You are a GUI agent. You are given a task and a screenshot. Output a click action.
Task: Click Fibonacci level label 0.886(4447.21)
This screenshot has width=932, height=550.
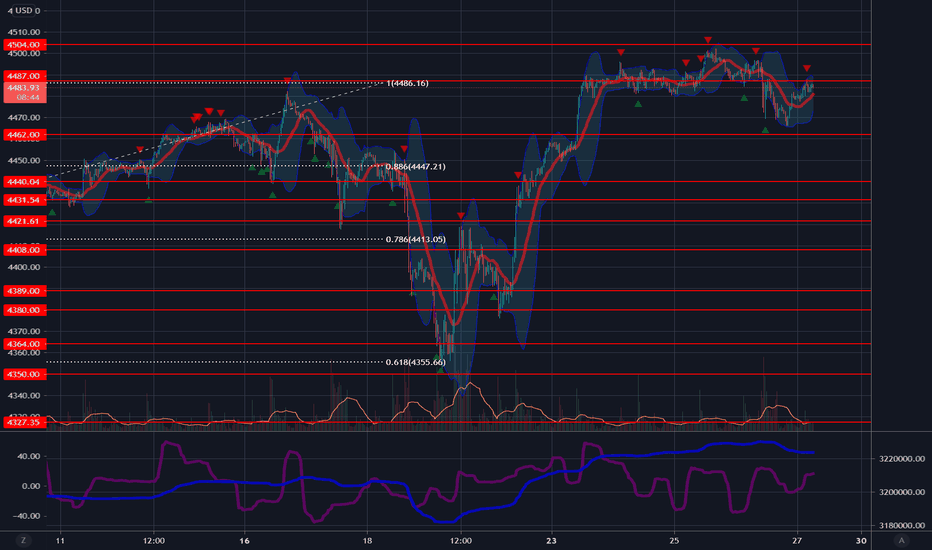415,166
